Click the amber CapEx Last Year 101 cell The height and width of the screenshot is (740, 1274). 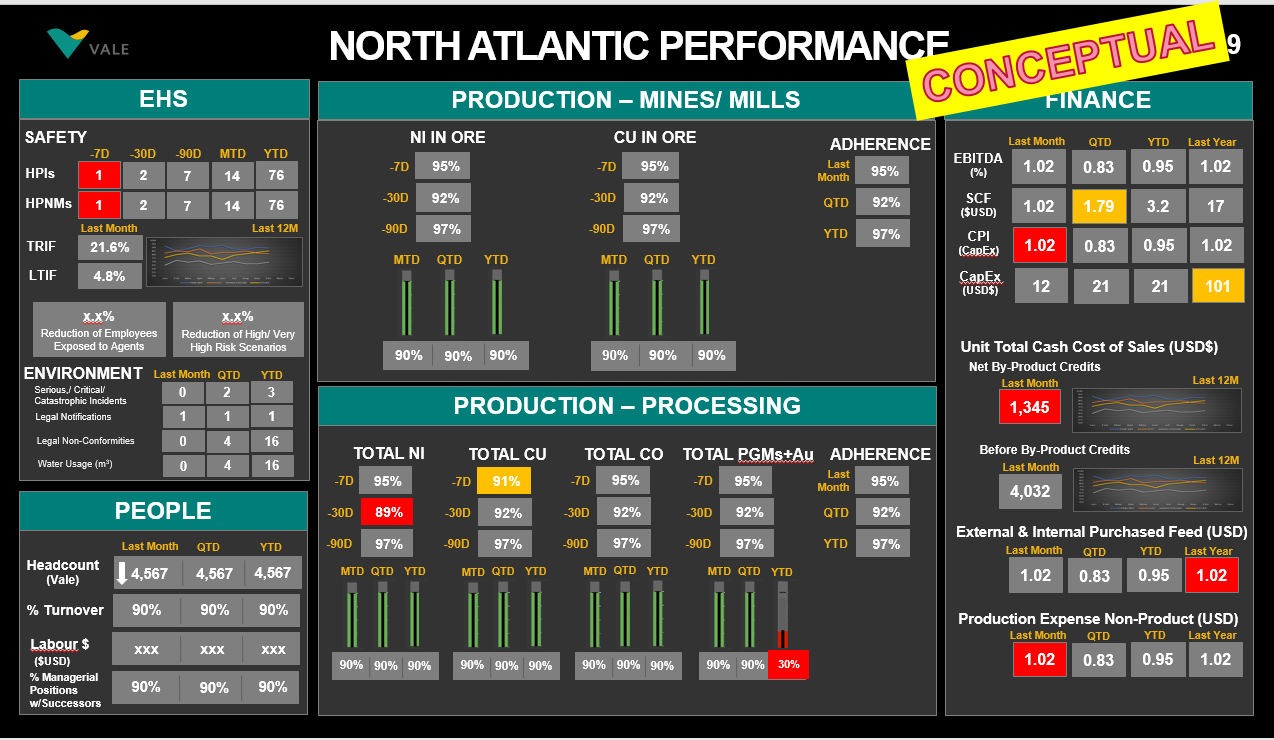click(1218, 286)
